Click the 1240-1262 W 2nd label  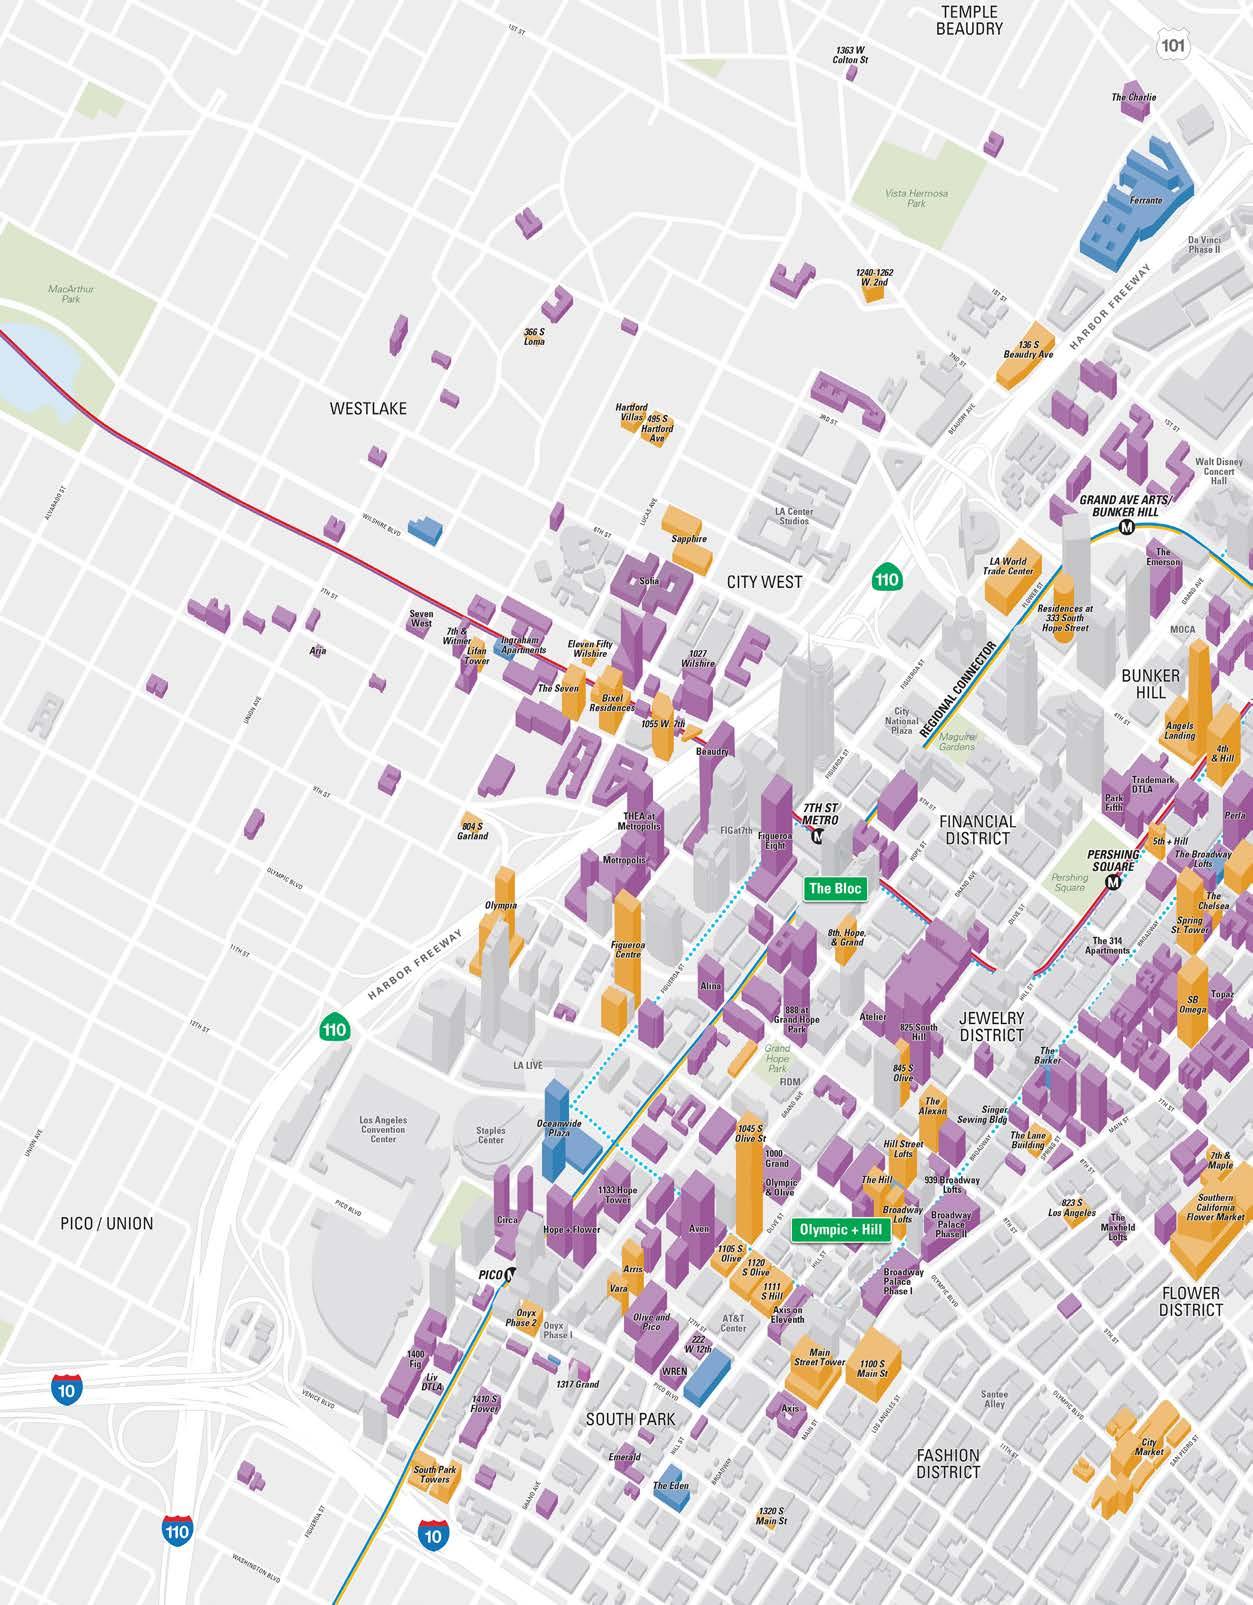pos(874,277)
